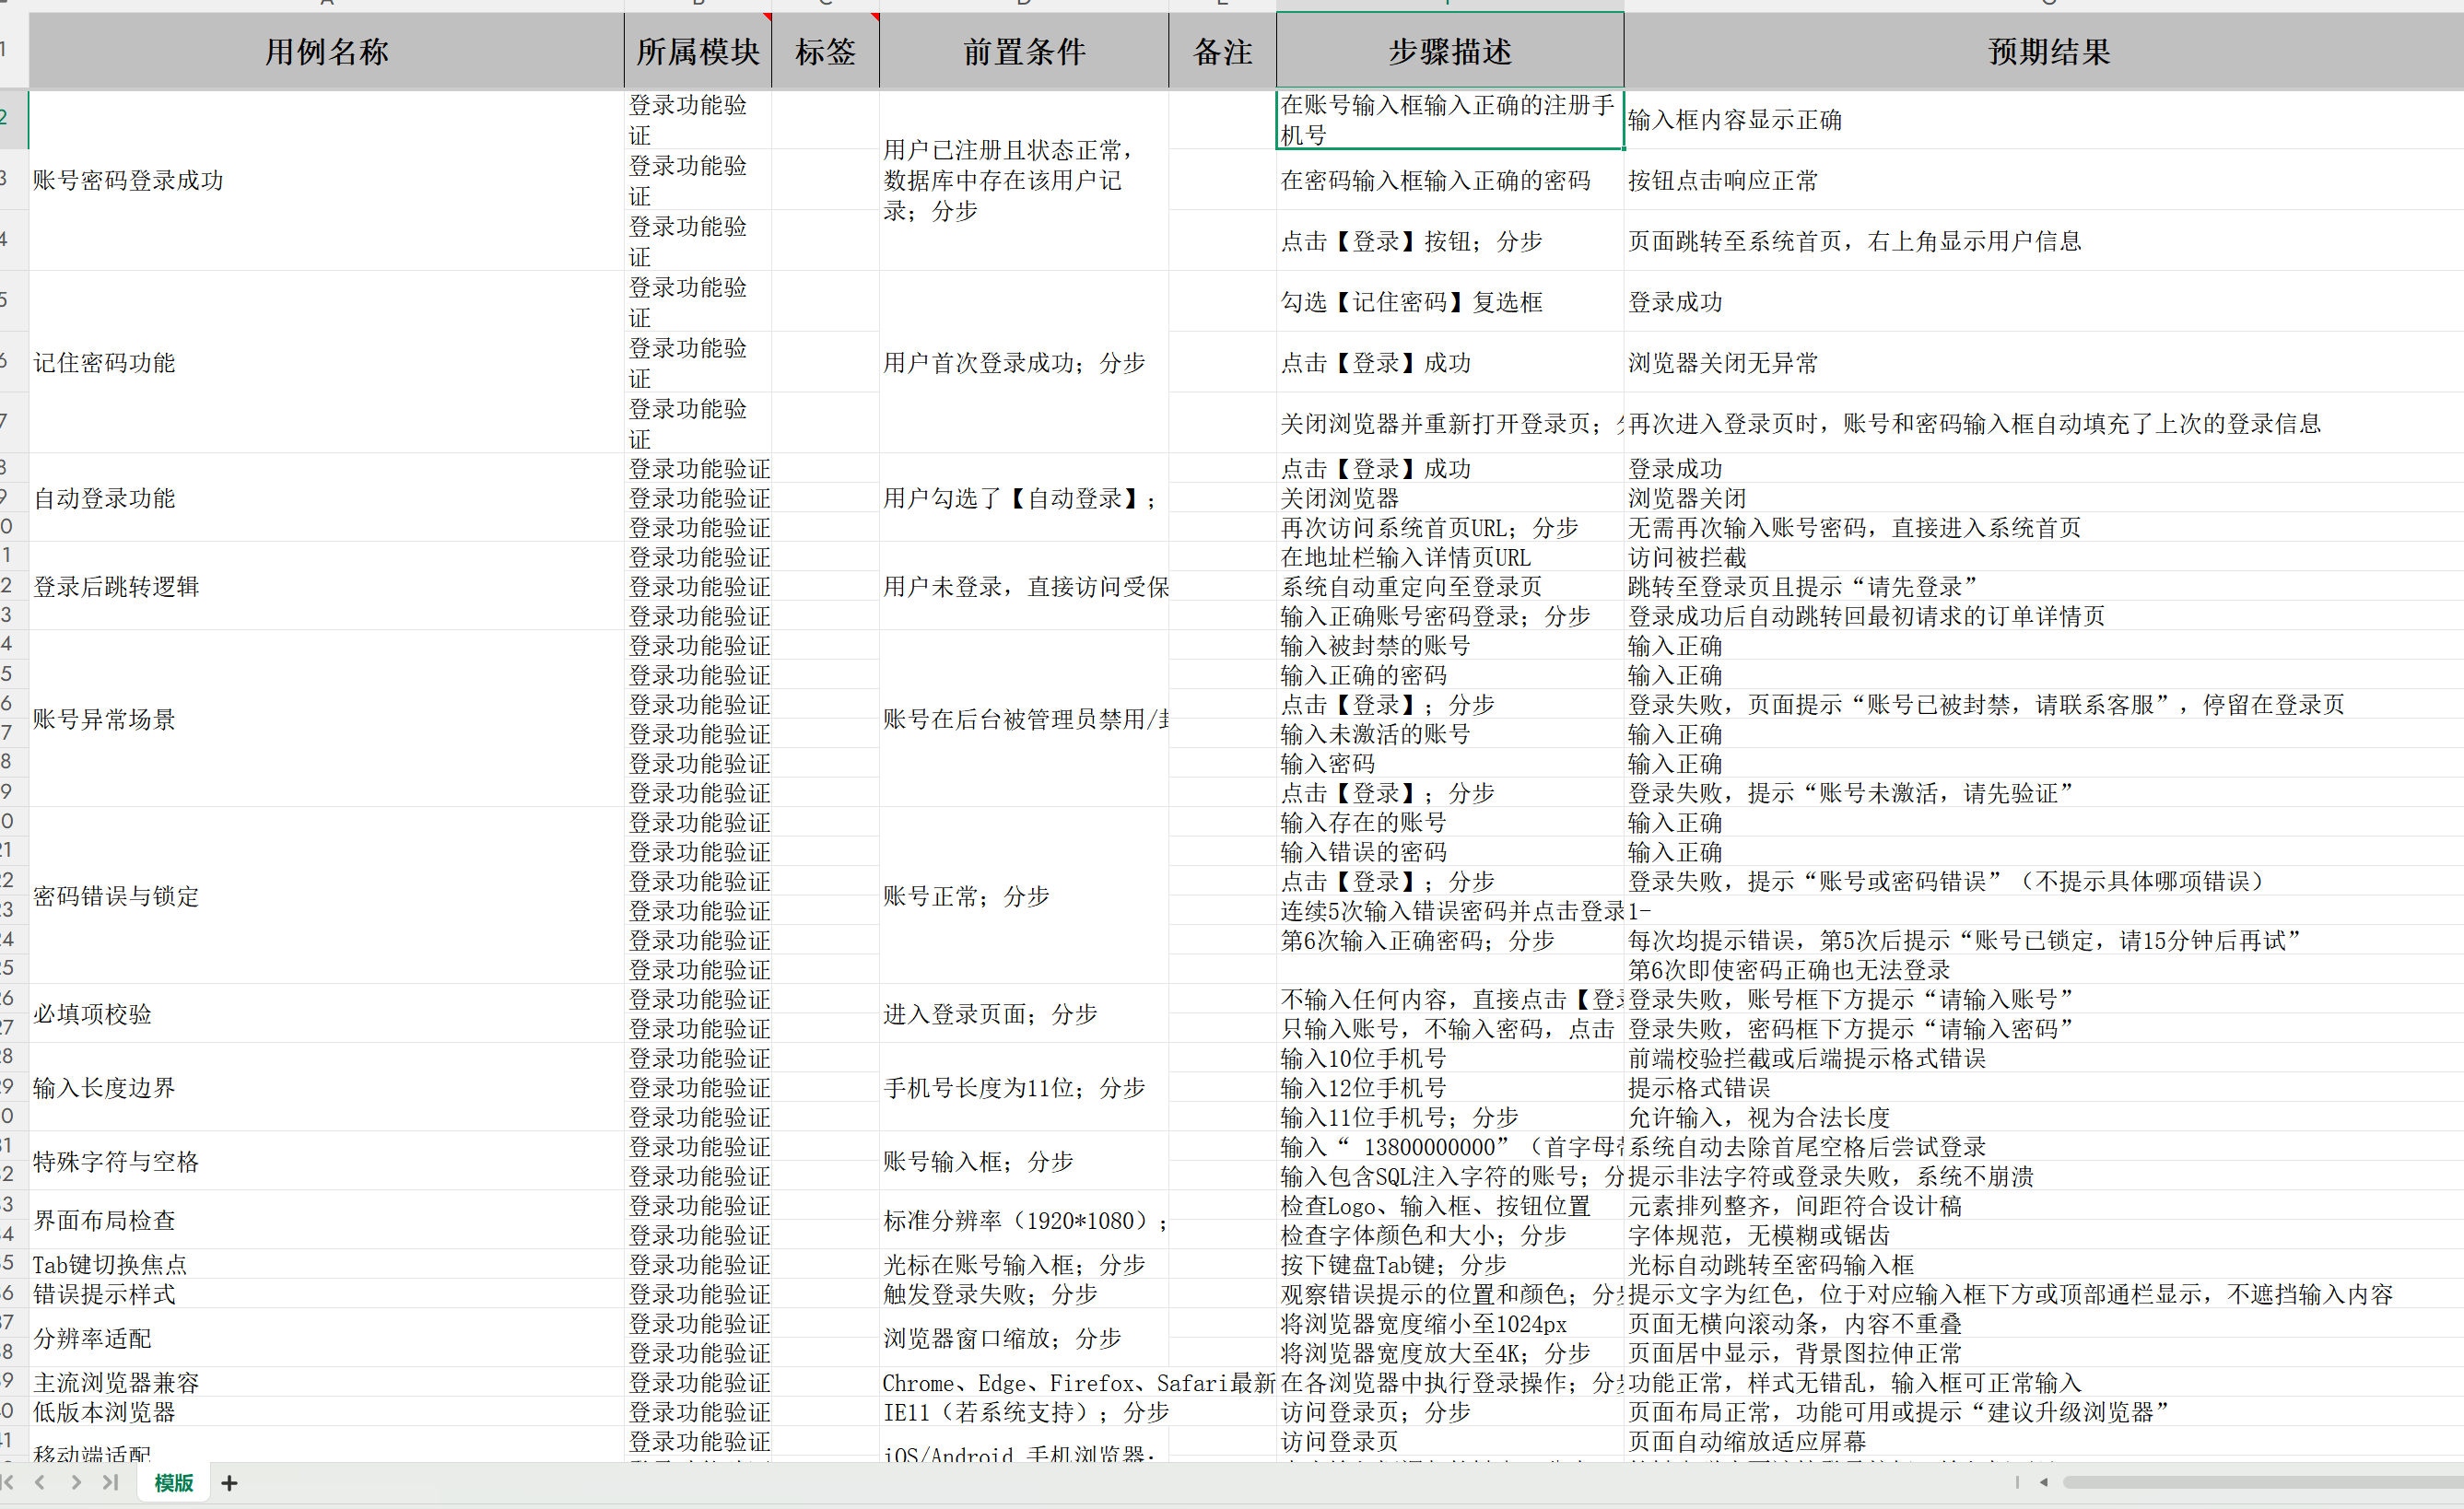Select result cell 页面无横向滚动条，内容不重叠
This screenshot has width=2464, height=1509.
[2044, 1323]
